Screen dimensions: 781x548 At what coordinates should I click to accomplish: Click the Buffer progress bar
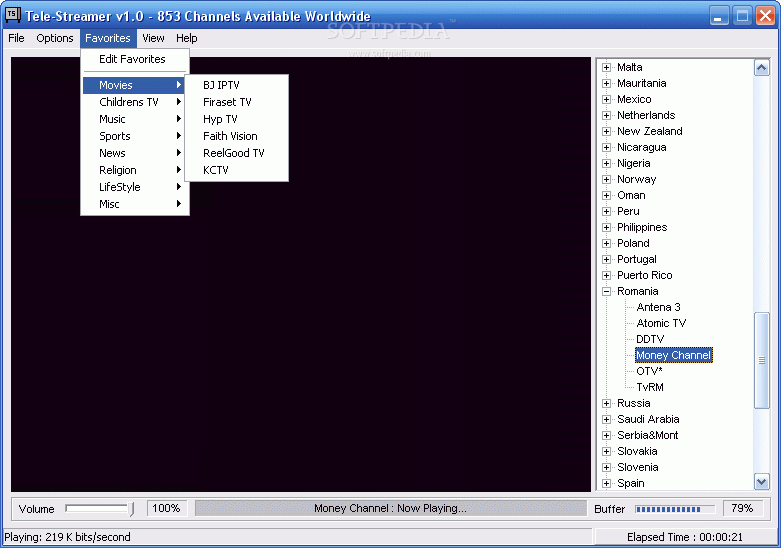[675, 509]
